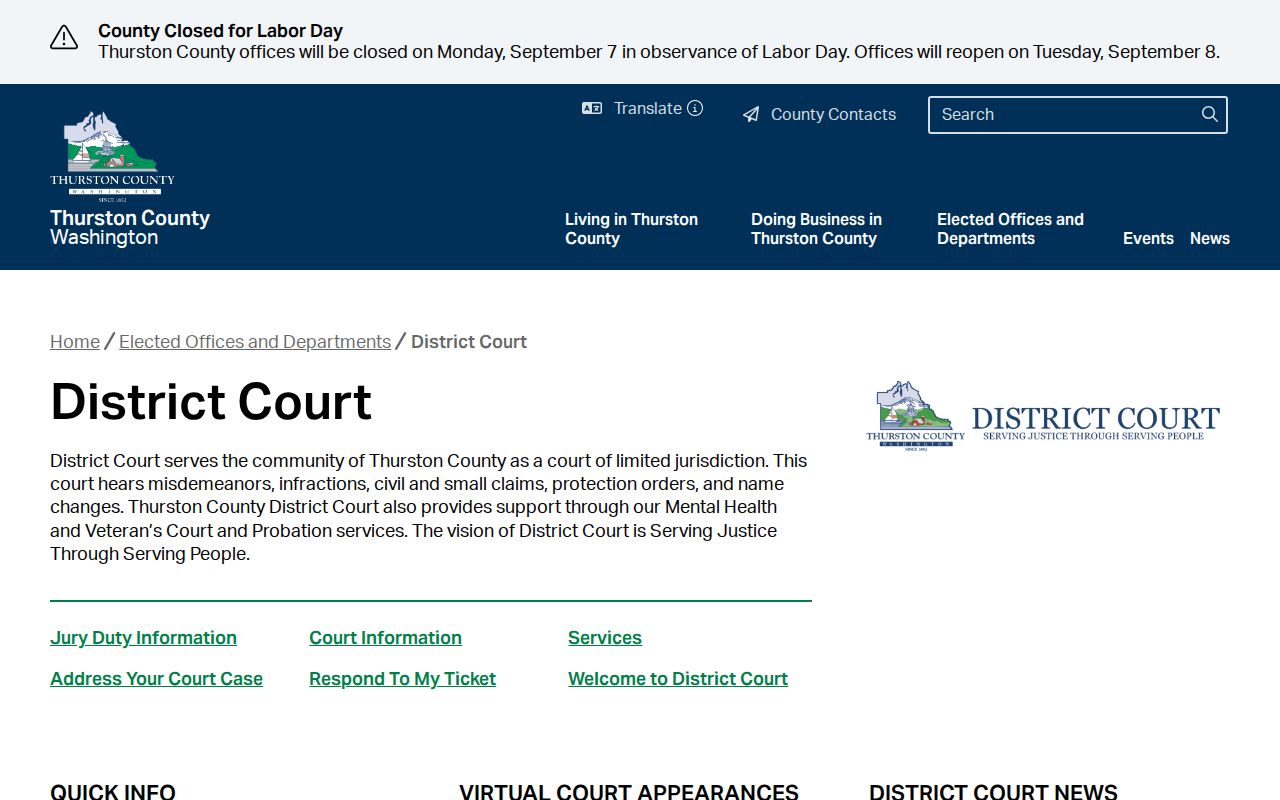Image resolution: width=1280 pixels, height=800 pixels.
Task: Click Elected Offices and Departments breadcrumb
Action: [255, 342]
